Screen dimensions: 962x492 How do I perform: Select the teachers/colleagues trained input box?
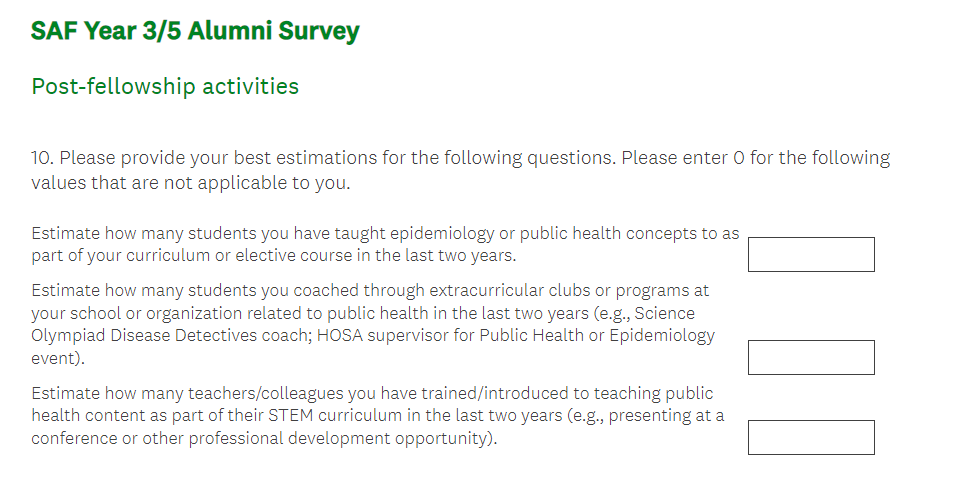(811, 437)
